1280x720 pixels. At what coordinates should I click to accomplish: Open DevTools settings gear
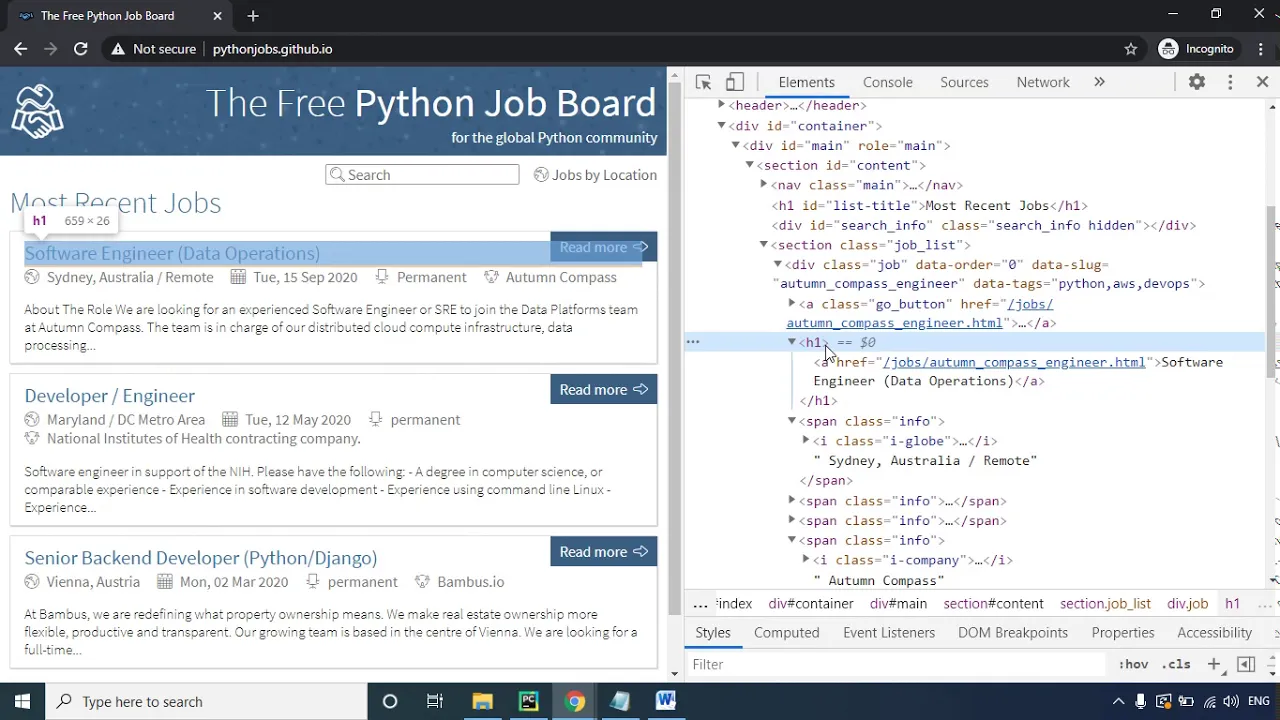(1197, 82)
